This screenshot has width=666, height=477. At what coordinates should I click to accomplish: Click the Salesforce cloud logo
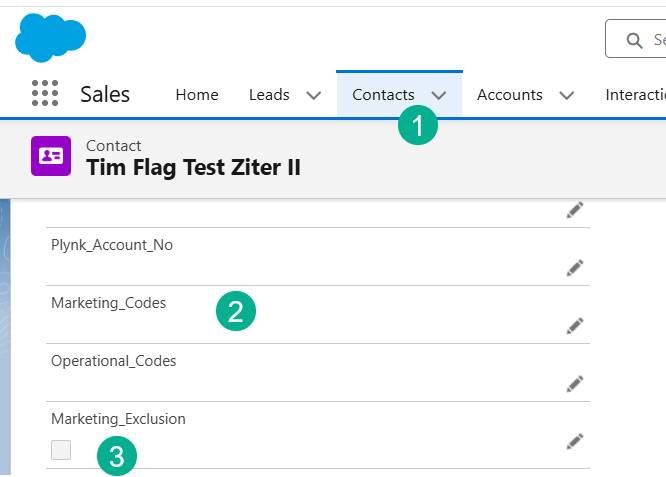[50, 38]
